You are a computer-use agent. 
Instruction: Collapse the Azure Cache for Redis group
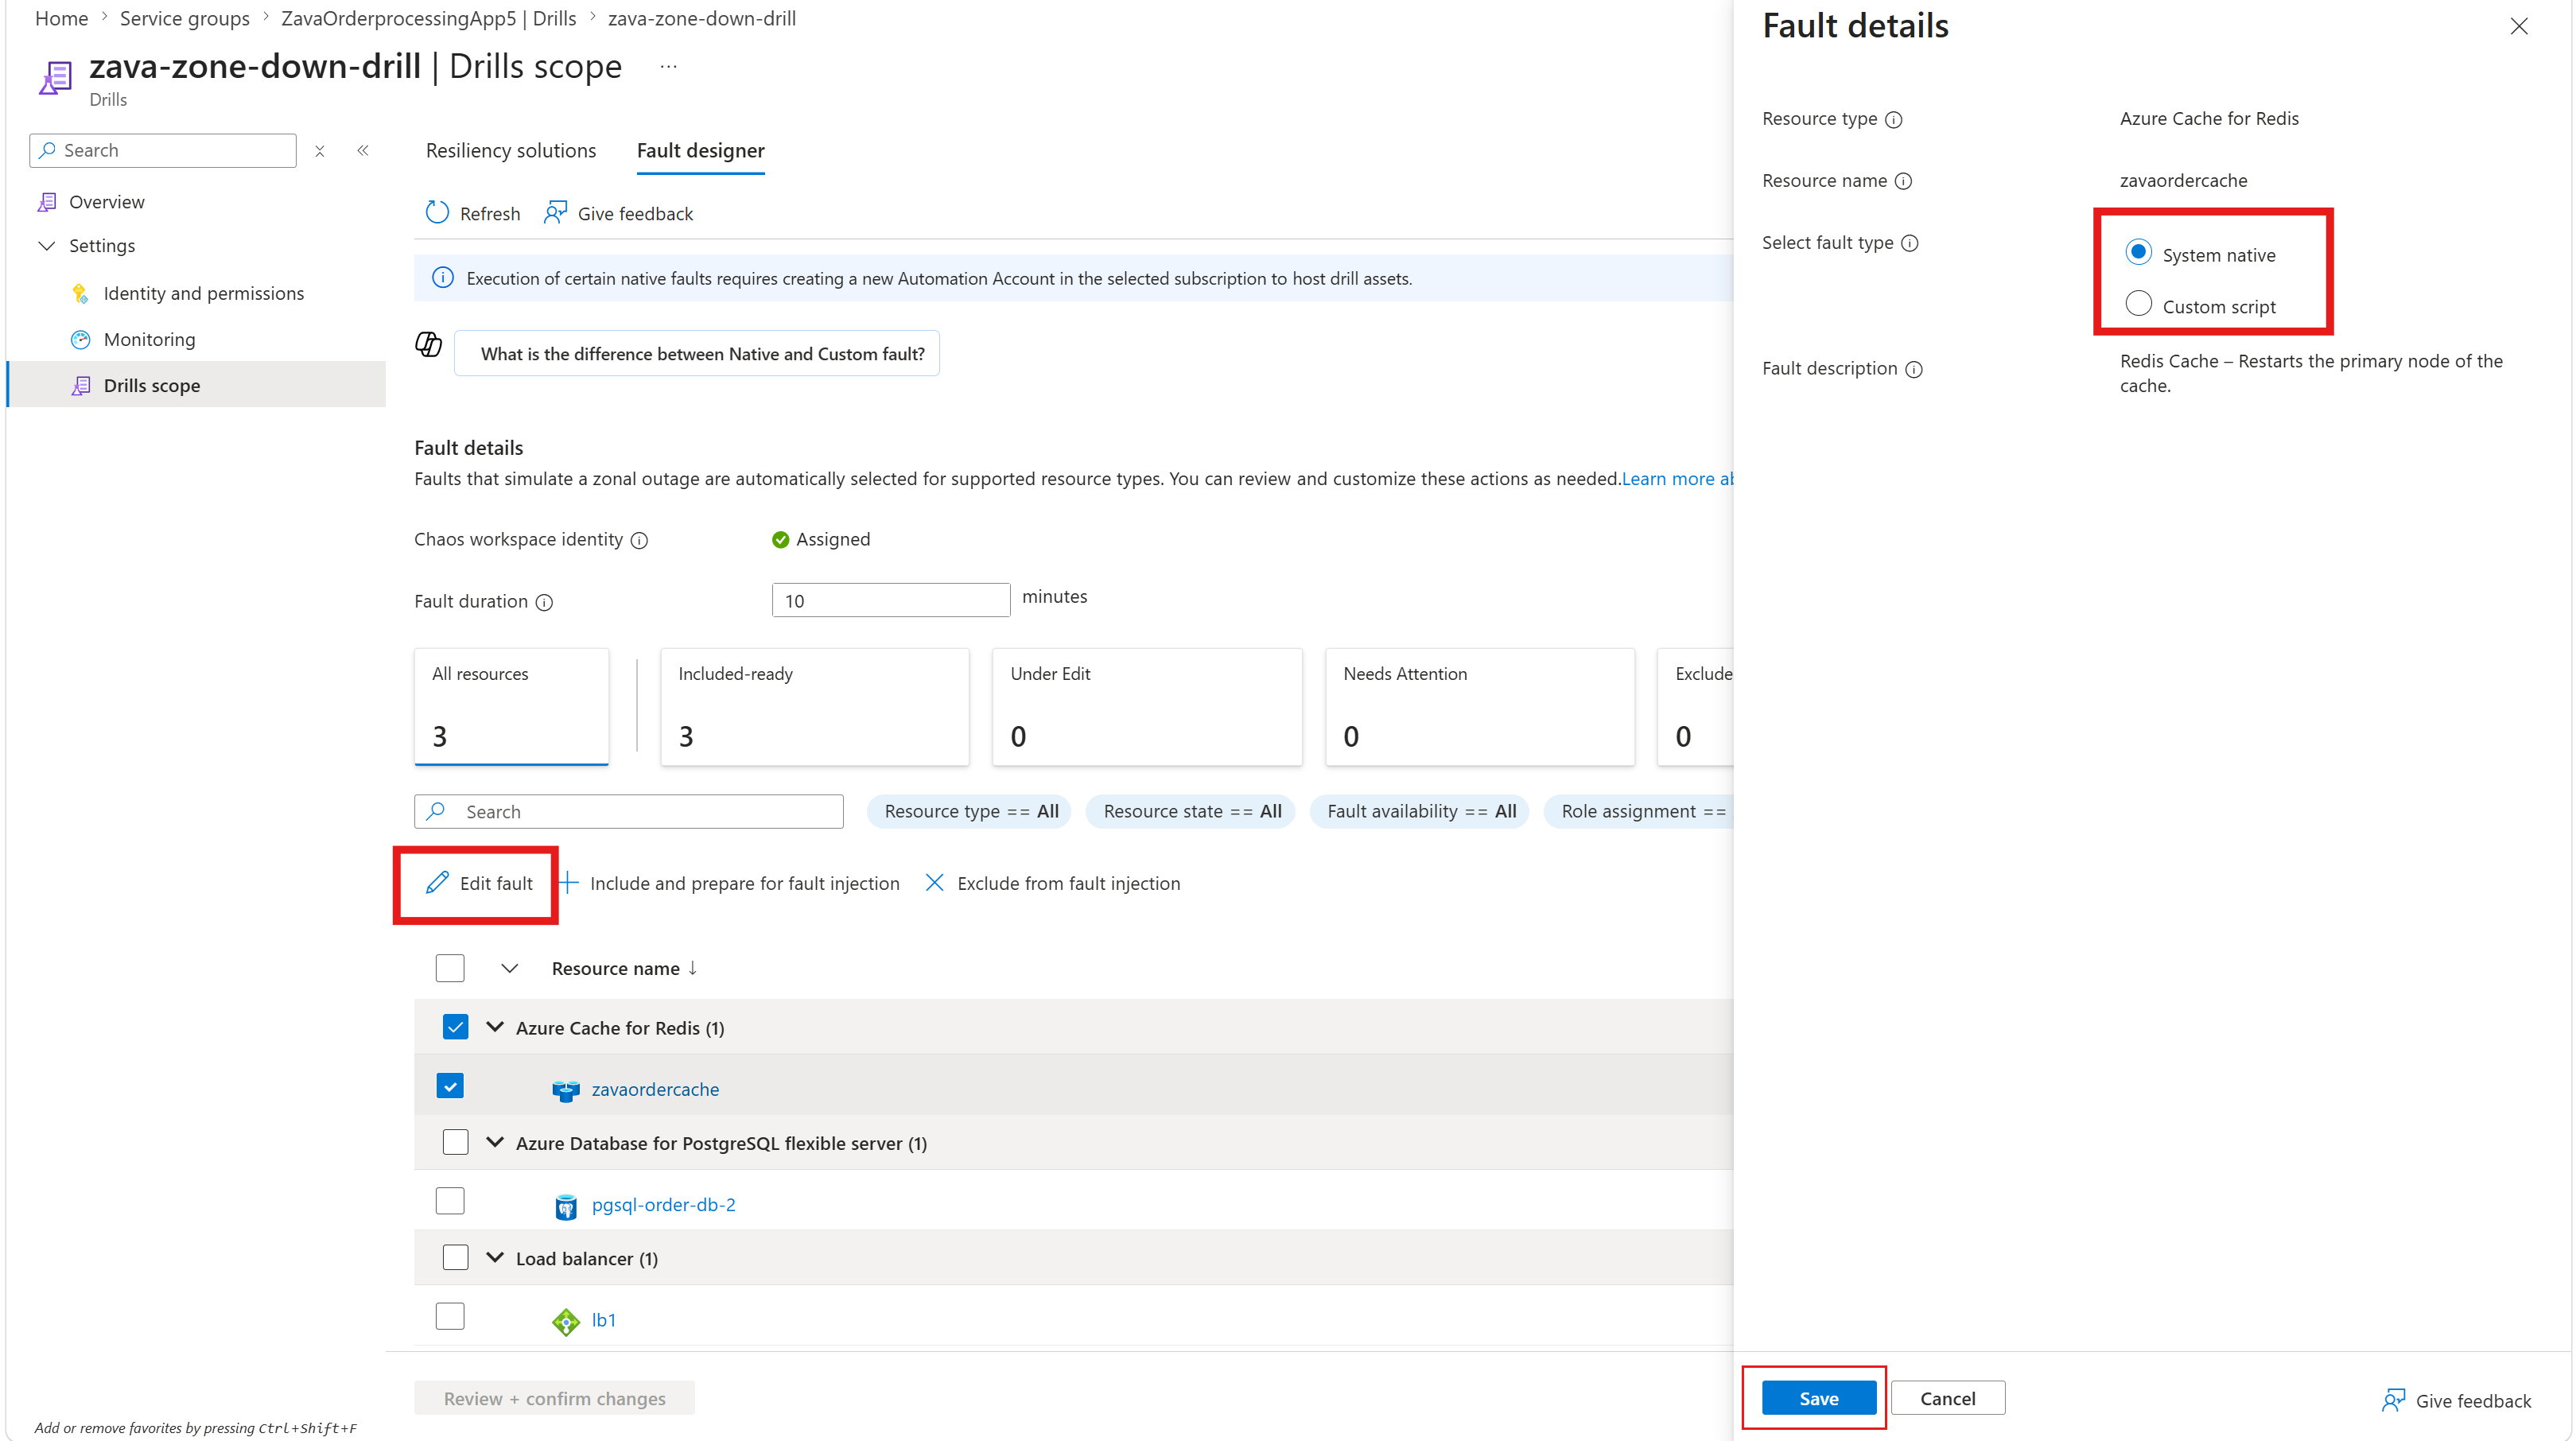pyautogui.click(x=495, y=1027)
